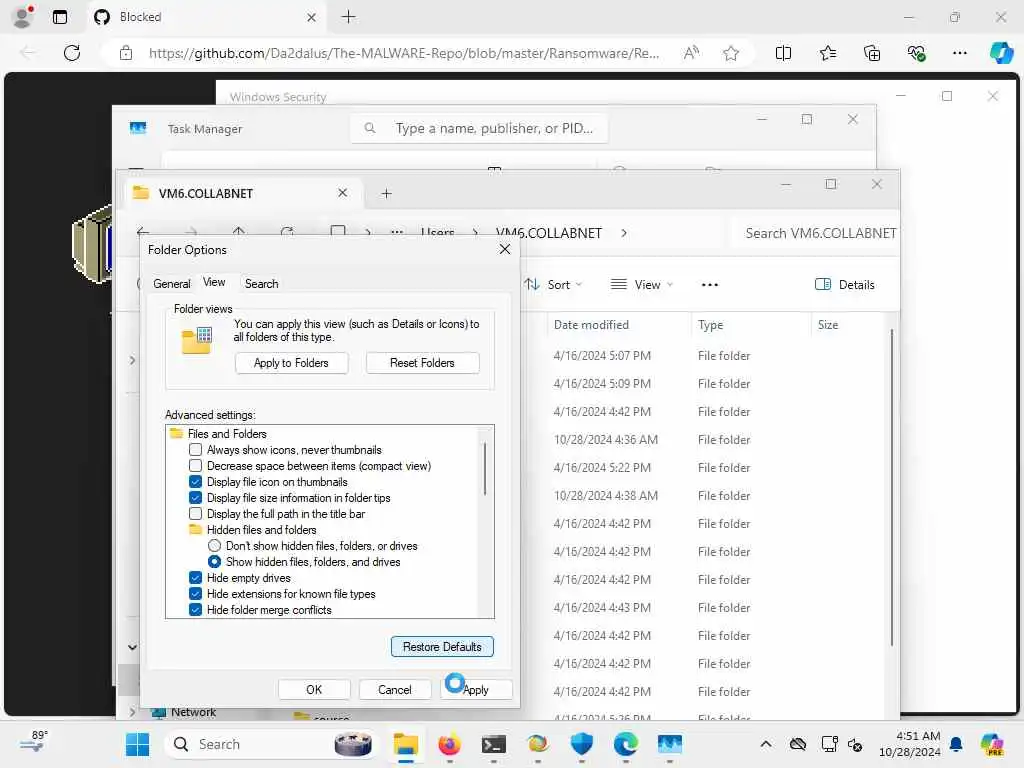Open Windows Security shield in taskbar

point(581,744)
